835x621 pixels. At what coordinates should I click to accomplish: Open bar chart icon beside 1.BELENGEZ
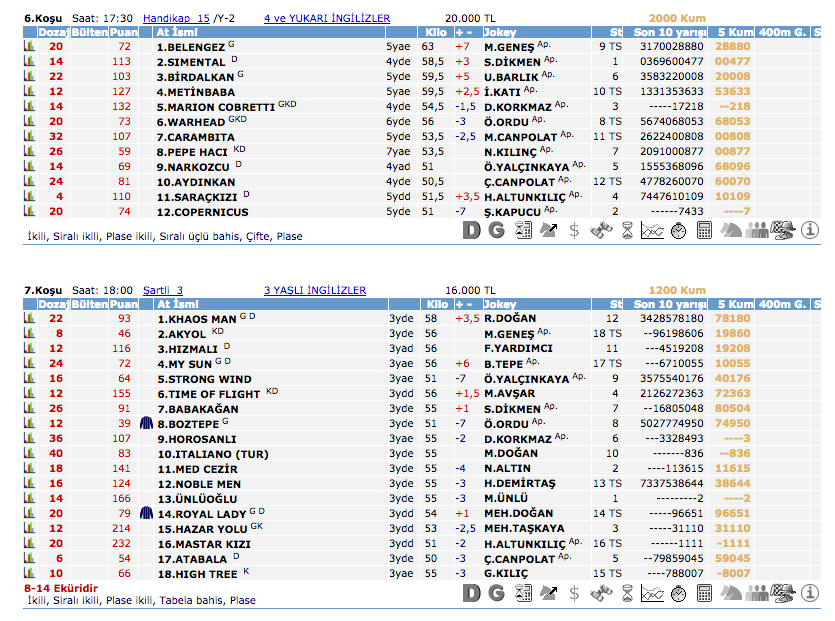pyautogui.click(x=29, y=46)
